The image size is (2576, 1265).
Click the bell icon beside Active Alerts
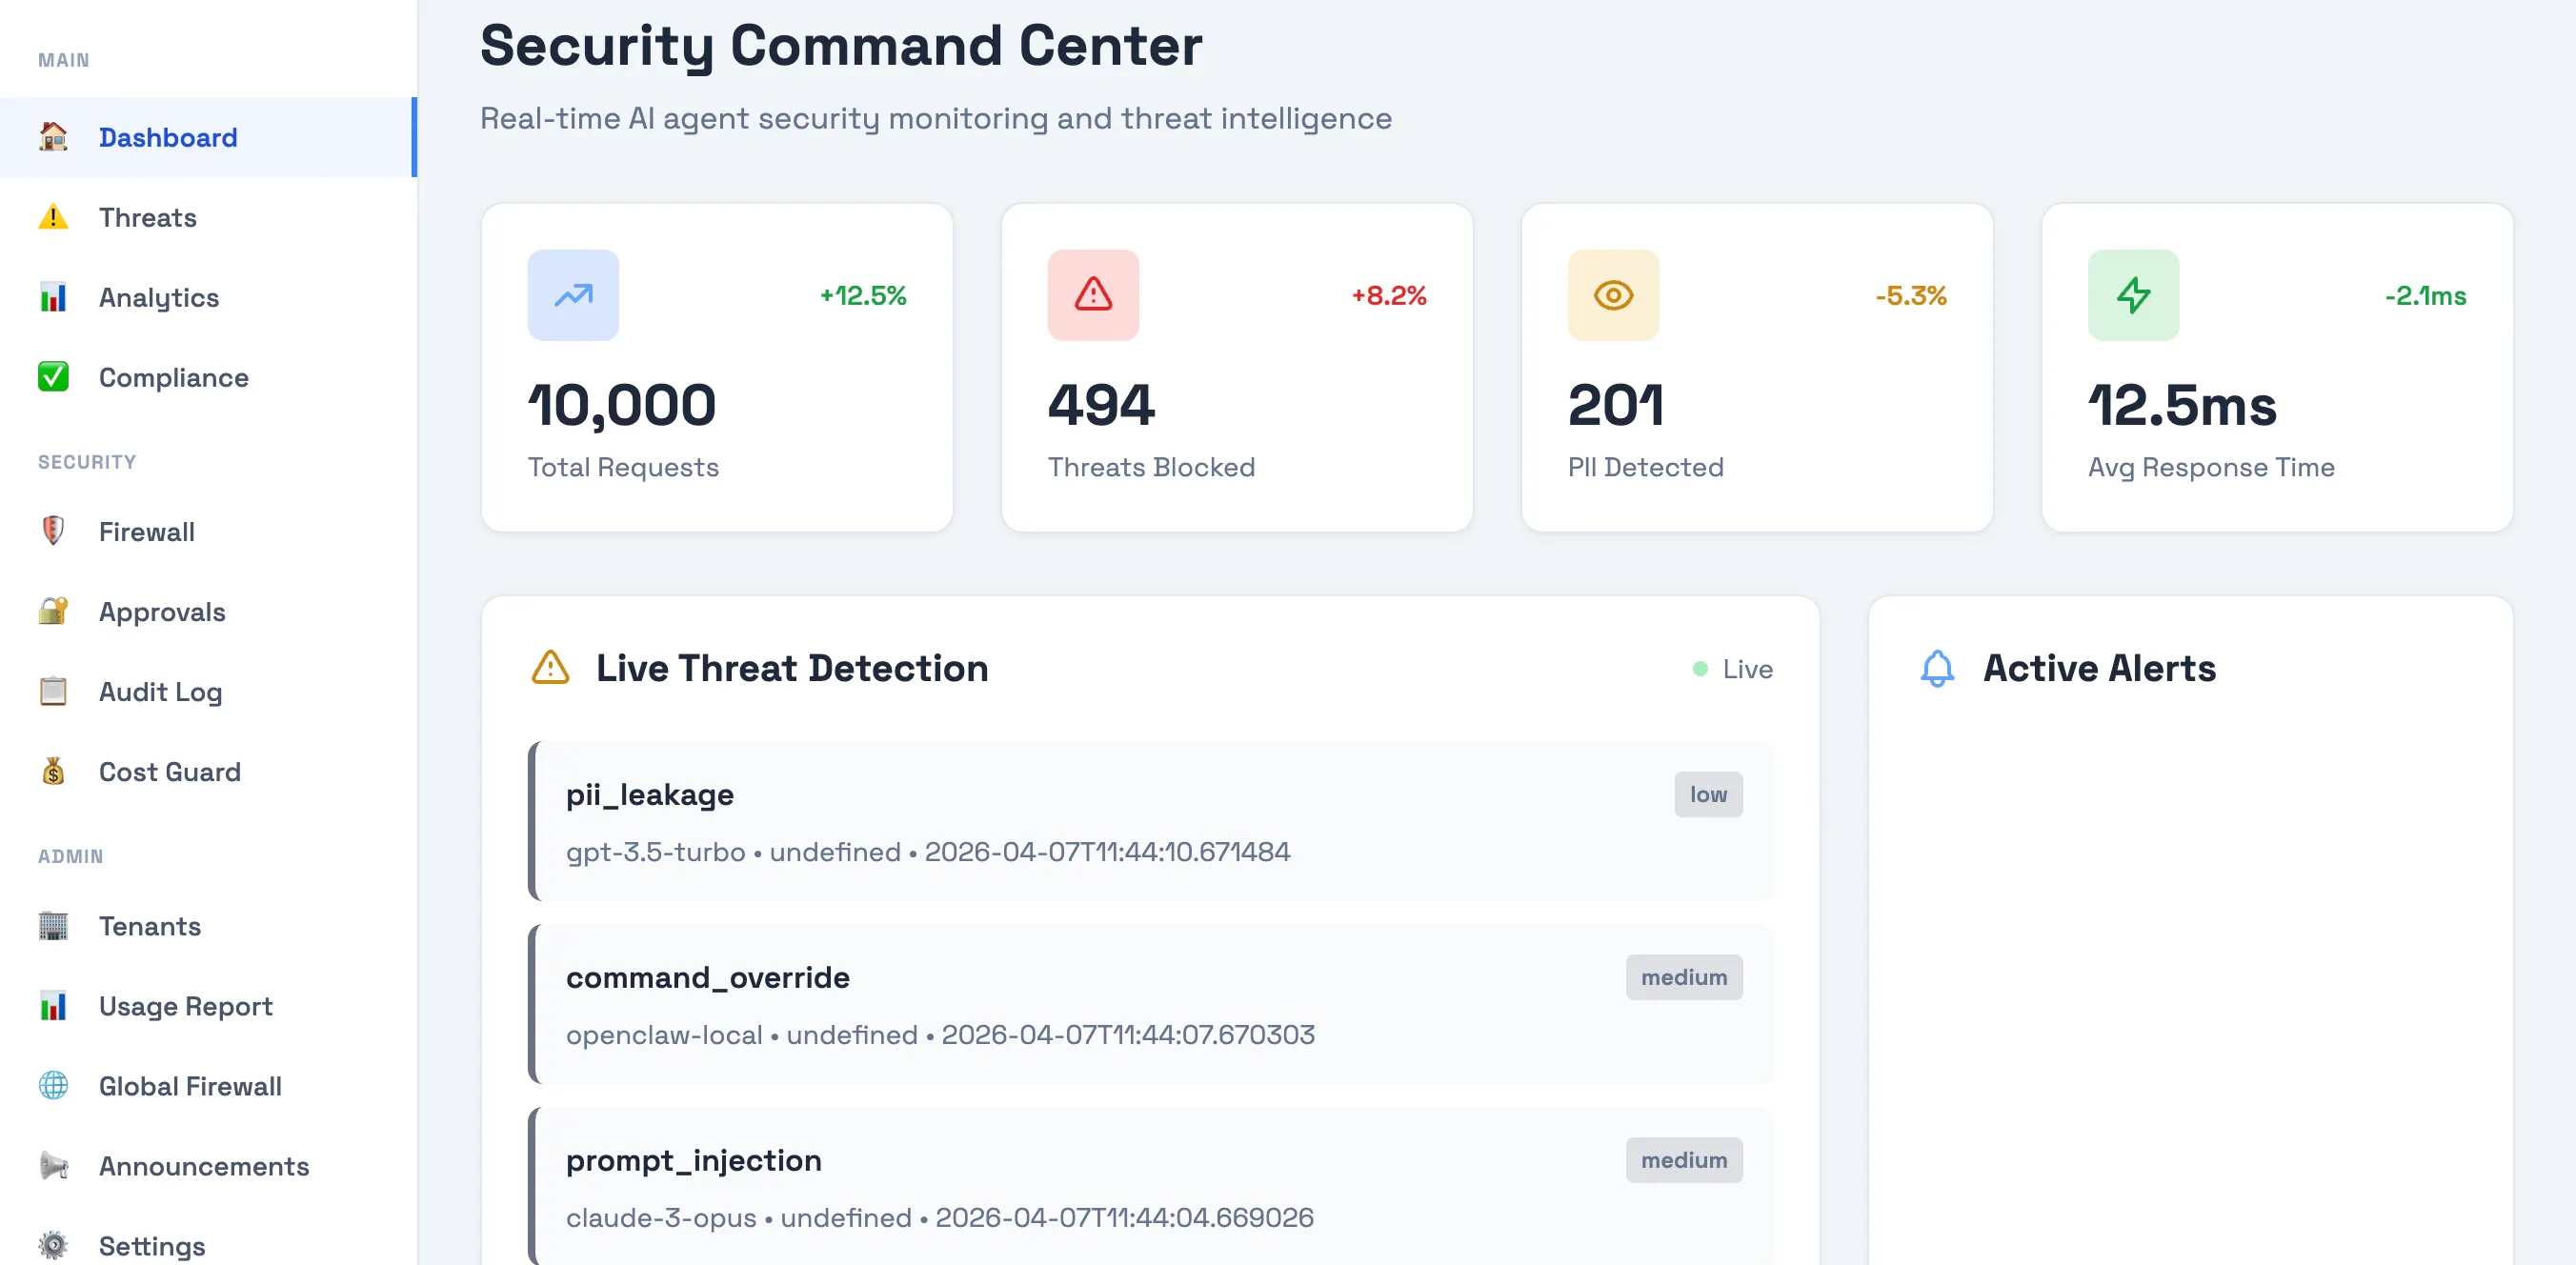pos(1937,668)
